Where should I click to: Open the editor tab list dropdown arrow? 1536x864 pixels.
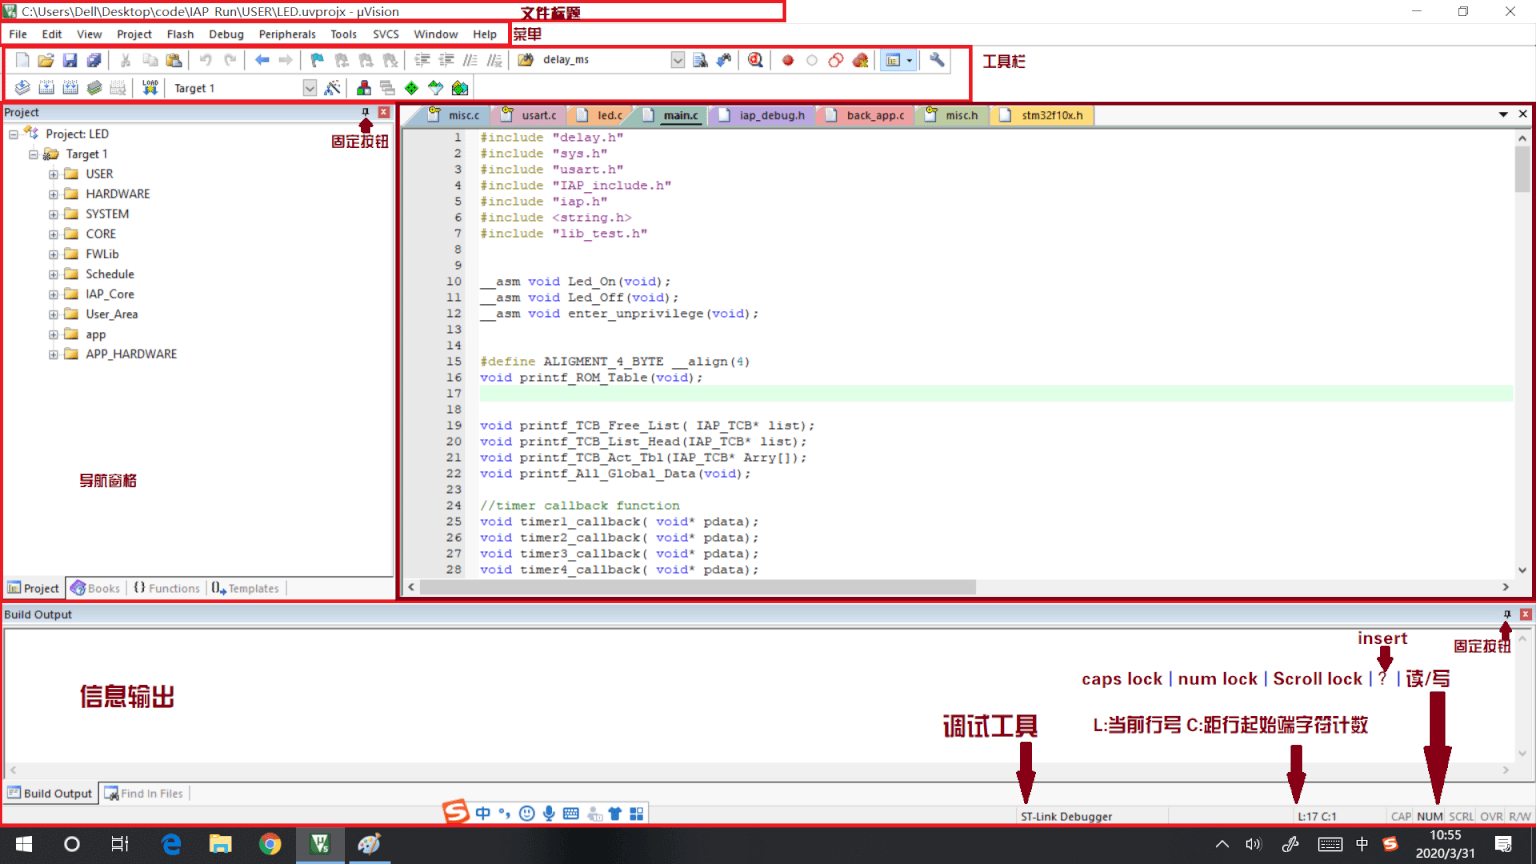click(1503, 114)
